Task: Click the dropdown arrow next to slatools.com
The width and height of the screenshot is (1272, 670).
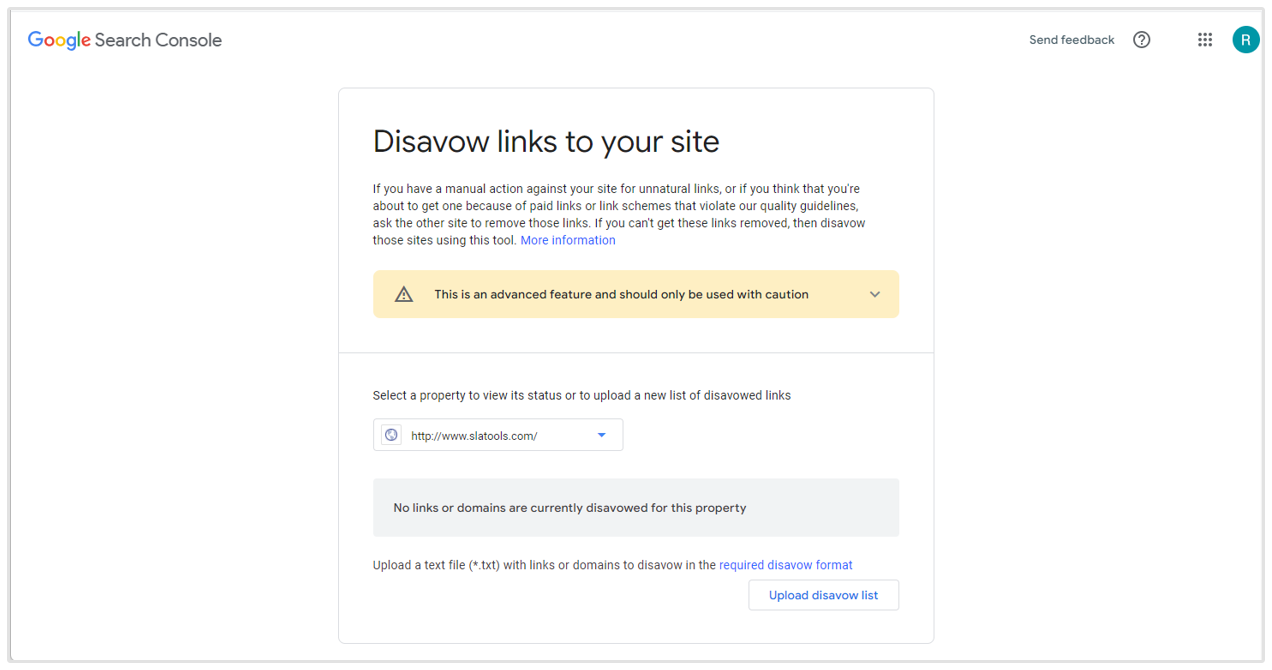Action: coord(601,434)
